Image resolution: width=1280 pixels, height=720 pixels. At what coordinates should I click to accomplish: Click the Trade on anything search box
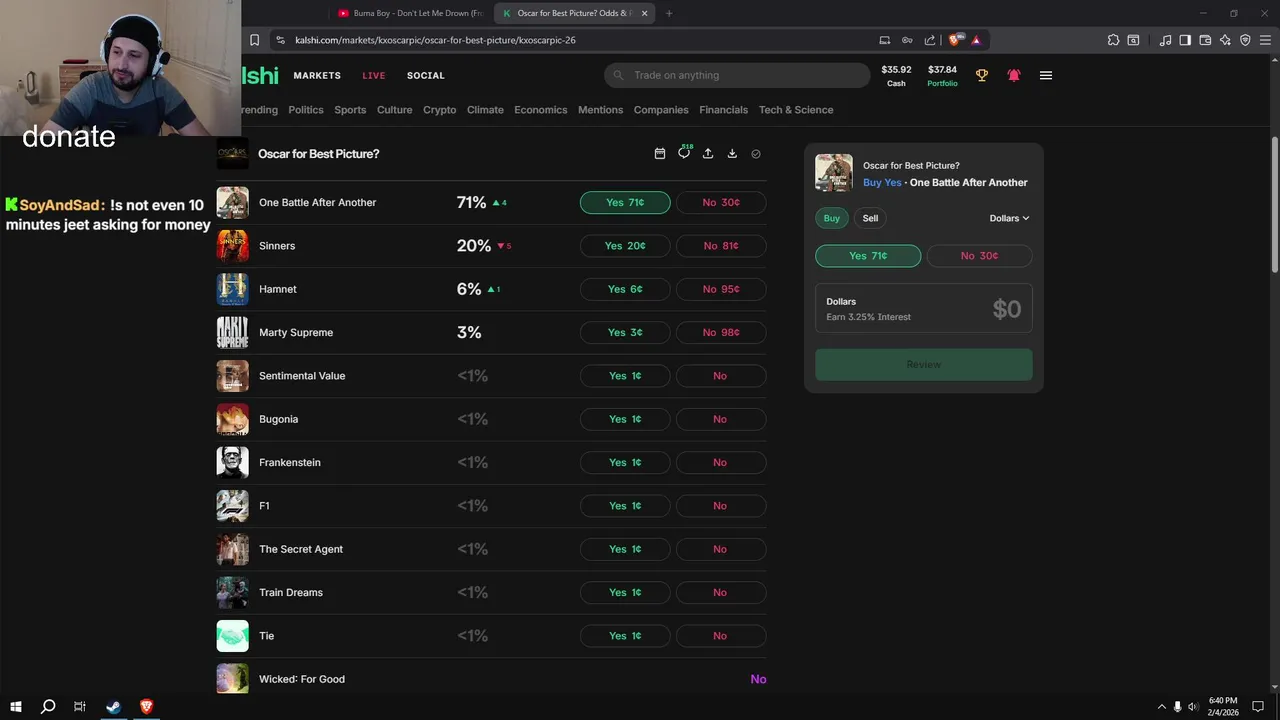[737, 75]
